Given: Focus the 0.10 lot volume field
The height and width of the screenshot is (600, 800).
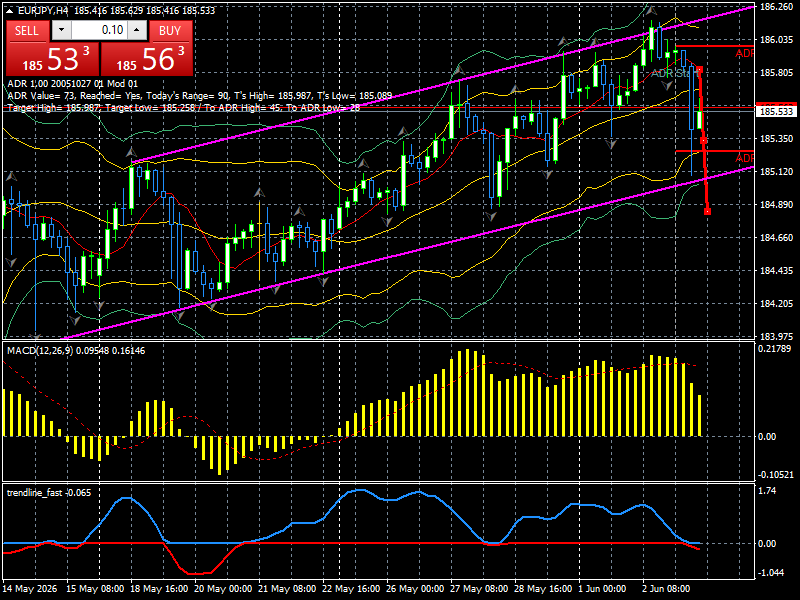Looking at the screenshot, I should click(x=99, y=30).
